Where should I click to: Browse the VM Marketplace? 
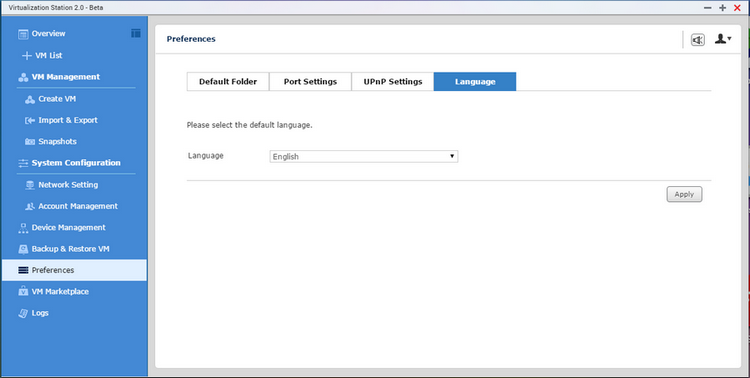tap(60, 291)
